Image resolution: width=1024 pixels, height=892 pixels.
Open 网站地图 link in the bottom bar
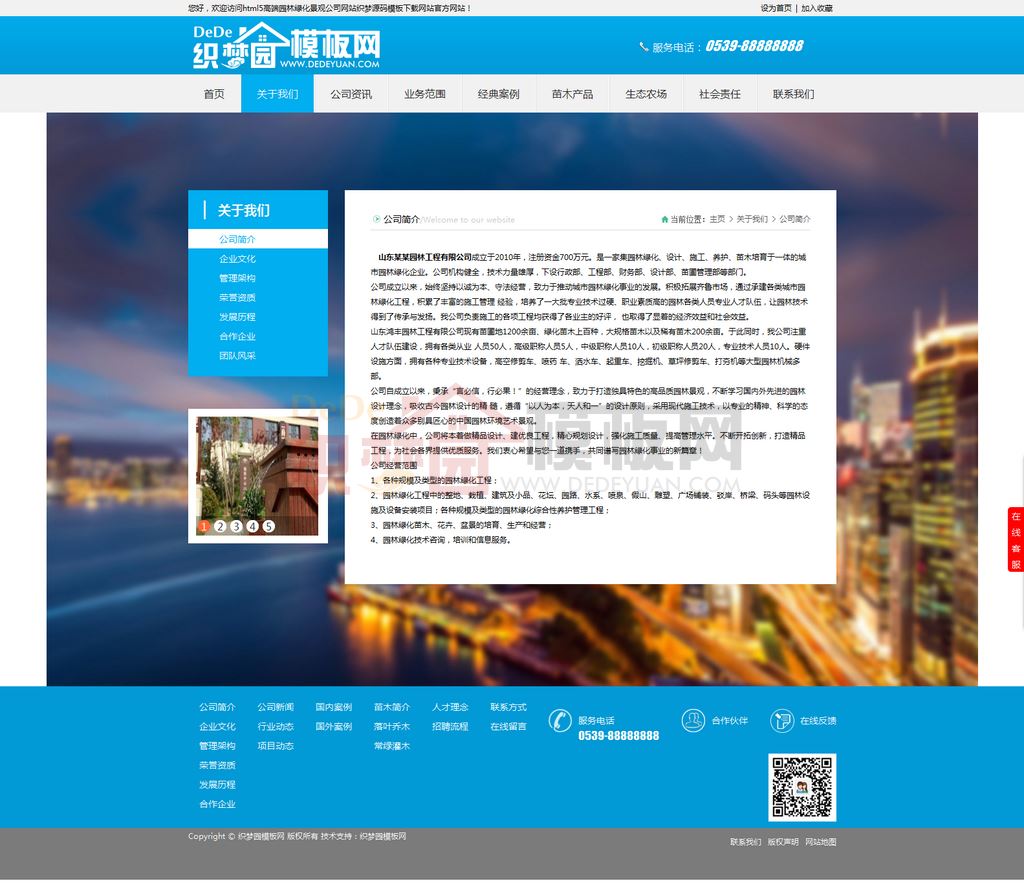point(820,842)
